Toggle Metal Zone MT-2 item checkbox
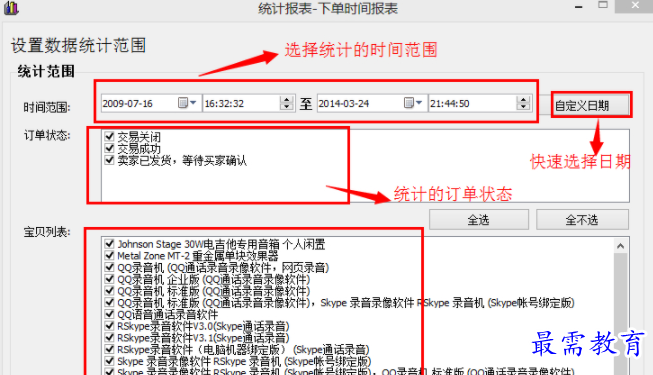 tap(110, 255)
